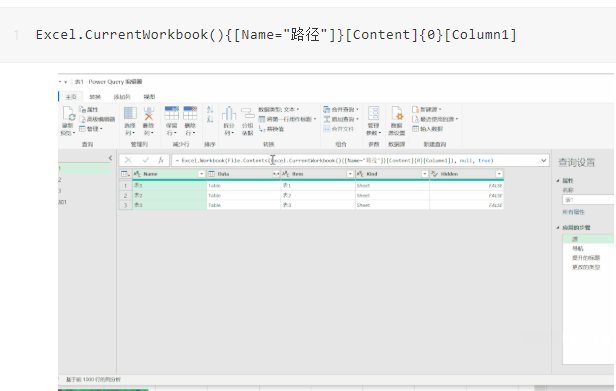Click the Remove Columns (删除列) icon
This screenshot has height=391, width=616.
148,113
